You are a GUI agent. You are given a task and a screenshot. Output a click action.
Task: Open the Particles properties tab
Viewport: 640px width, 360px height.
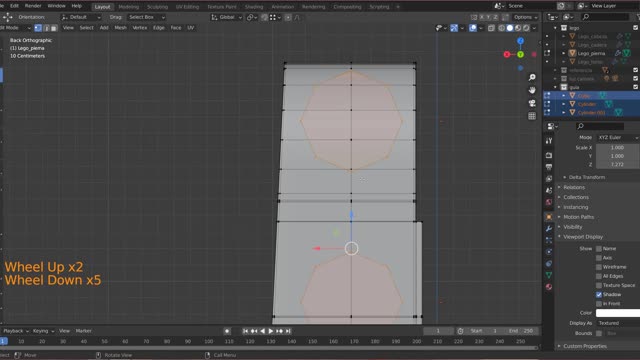549,240
